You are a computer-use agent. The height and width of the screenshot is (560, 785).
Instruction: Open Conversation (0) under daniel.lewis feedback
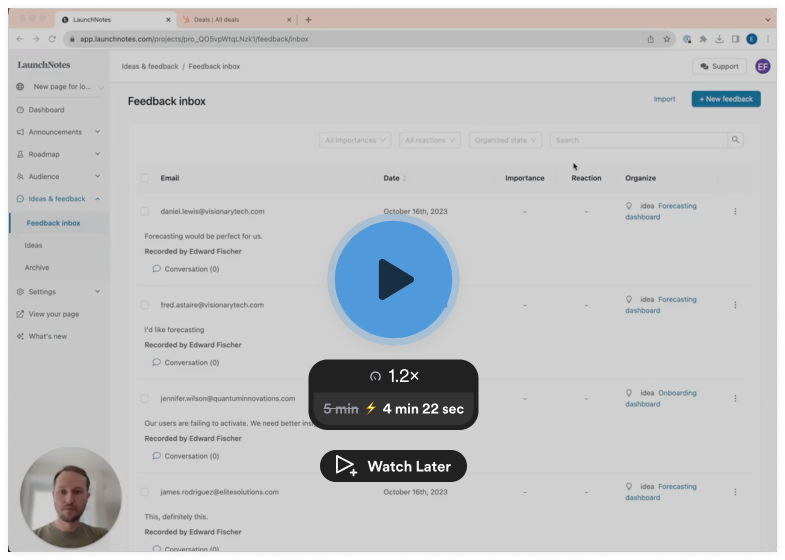(x=186, y=269)
